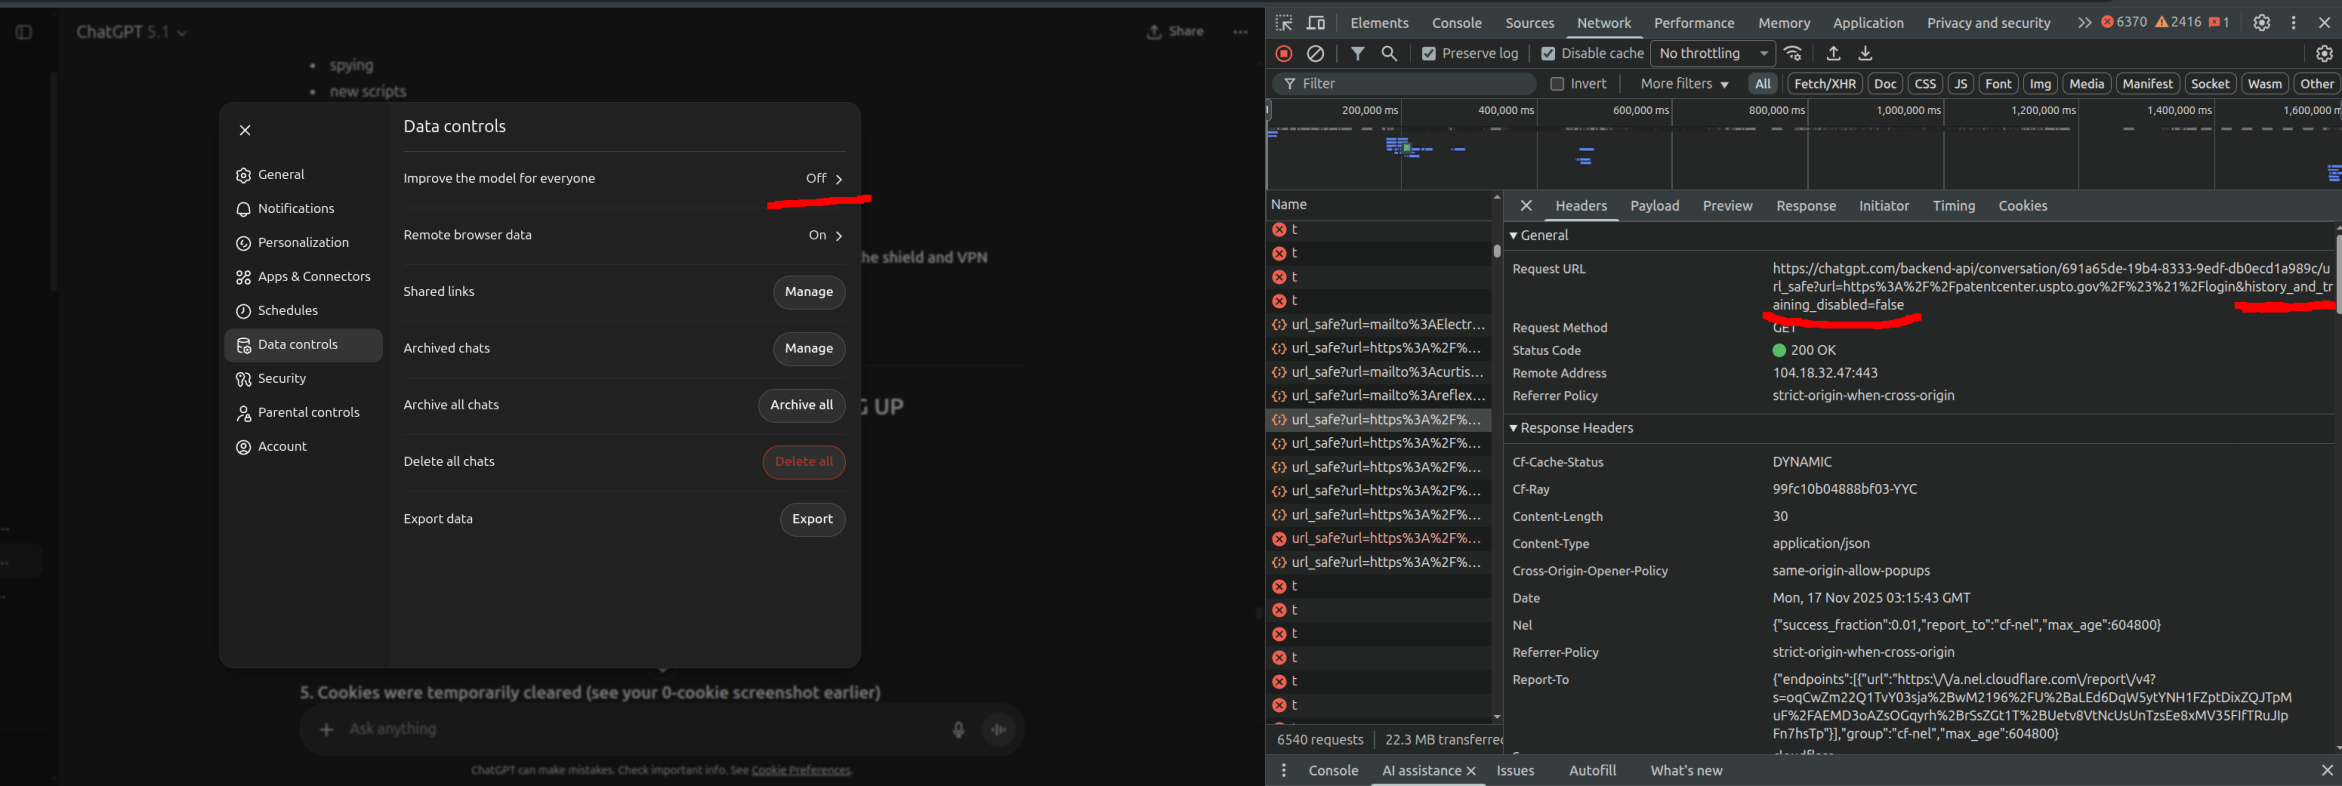Enable the Invert filter checkbox
Image resolution: width=2342 pixels, height=786 pixels.
[x=1557, y=84]
